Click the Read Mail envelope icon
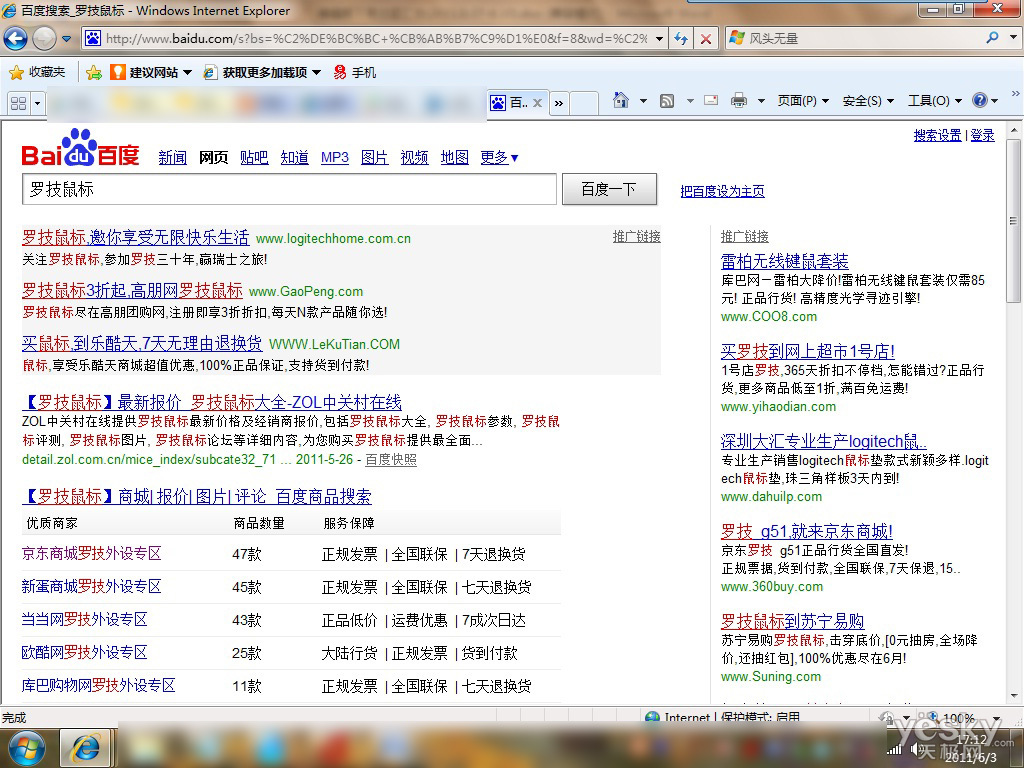Image resolution: width=1024 pixels, height=768 pixels. click(x=711, y=101)
